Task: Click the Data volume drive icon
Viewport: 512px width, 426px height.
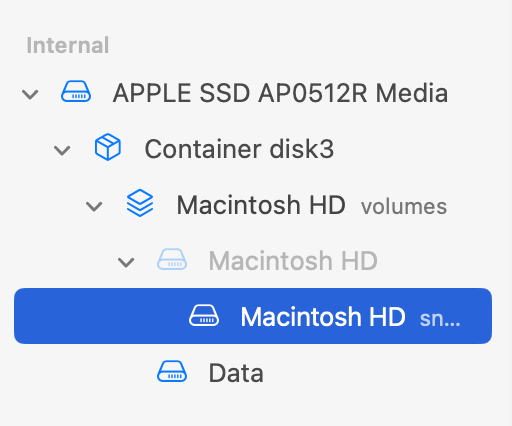Action: 172,371
